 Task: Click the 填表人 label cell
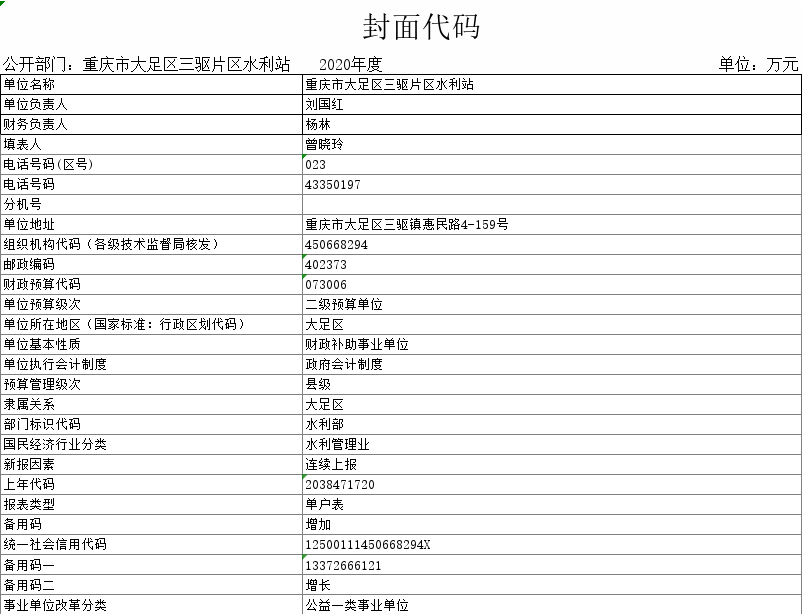click(152, 144)
